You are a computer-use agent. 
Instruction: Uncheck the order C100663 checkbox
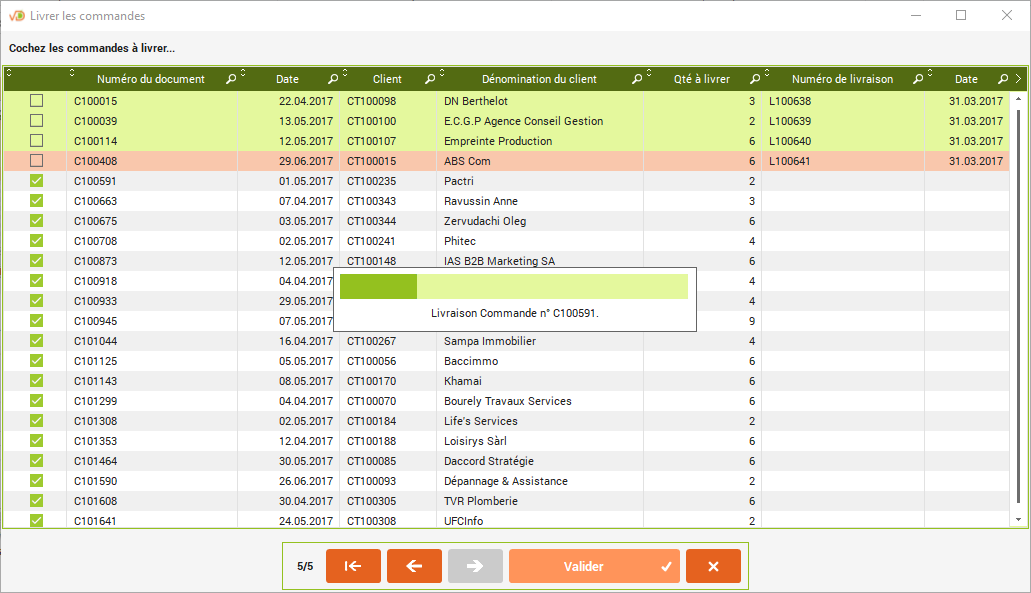[x=37, y=201]
